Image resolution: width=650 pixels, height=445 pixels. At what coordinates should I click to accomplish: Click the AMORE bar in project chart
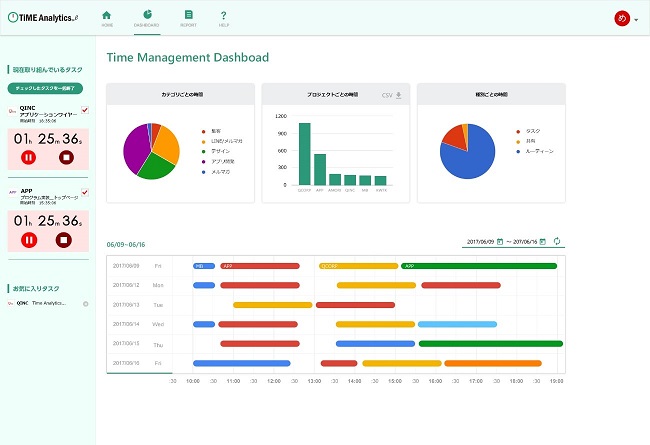pyautogui.click(x=335, y=180)
